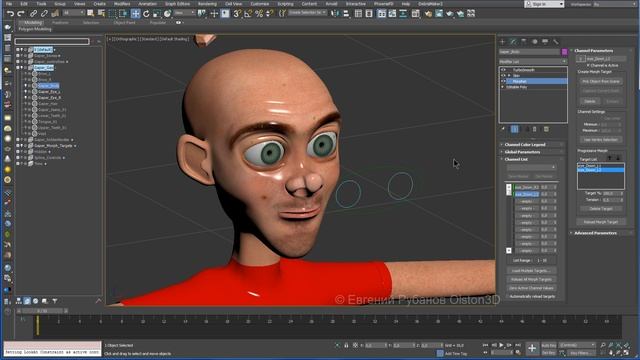
Task: Collapse the Channel List rollout
Action: click(x=532, y=159)
